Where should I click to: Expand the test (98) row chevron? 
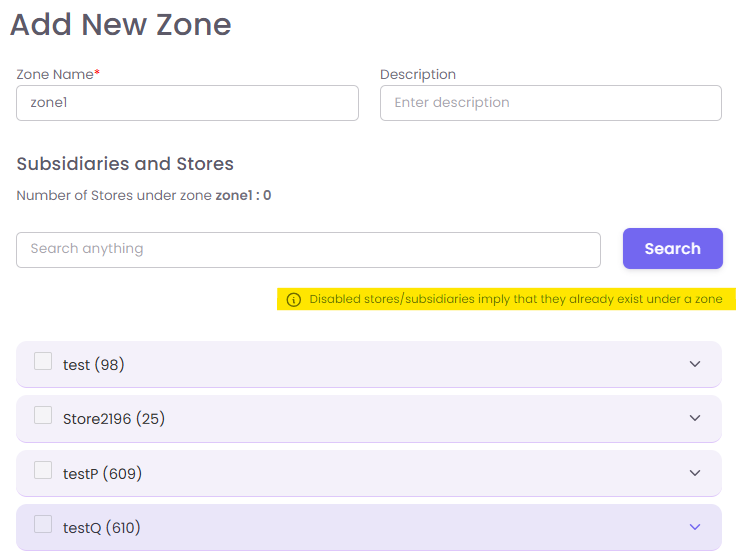pos(696,364)
